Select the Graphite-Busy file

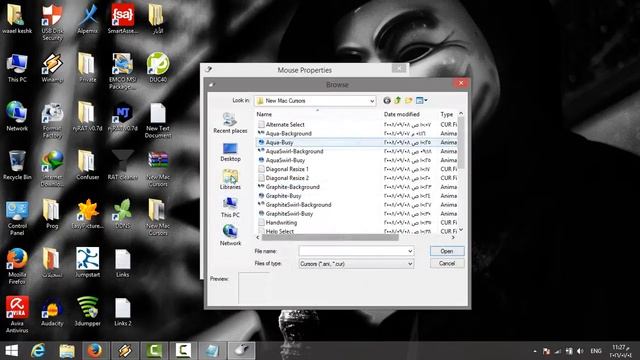point(283,196)
